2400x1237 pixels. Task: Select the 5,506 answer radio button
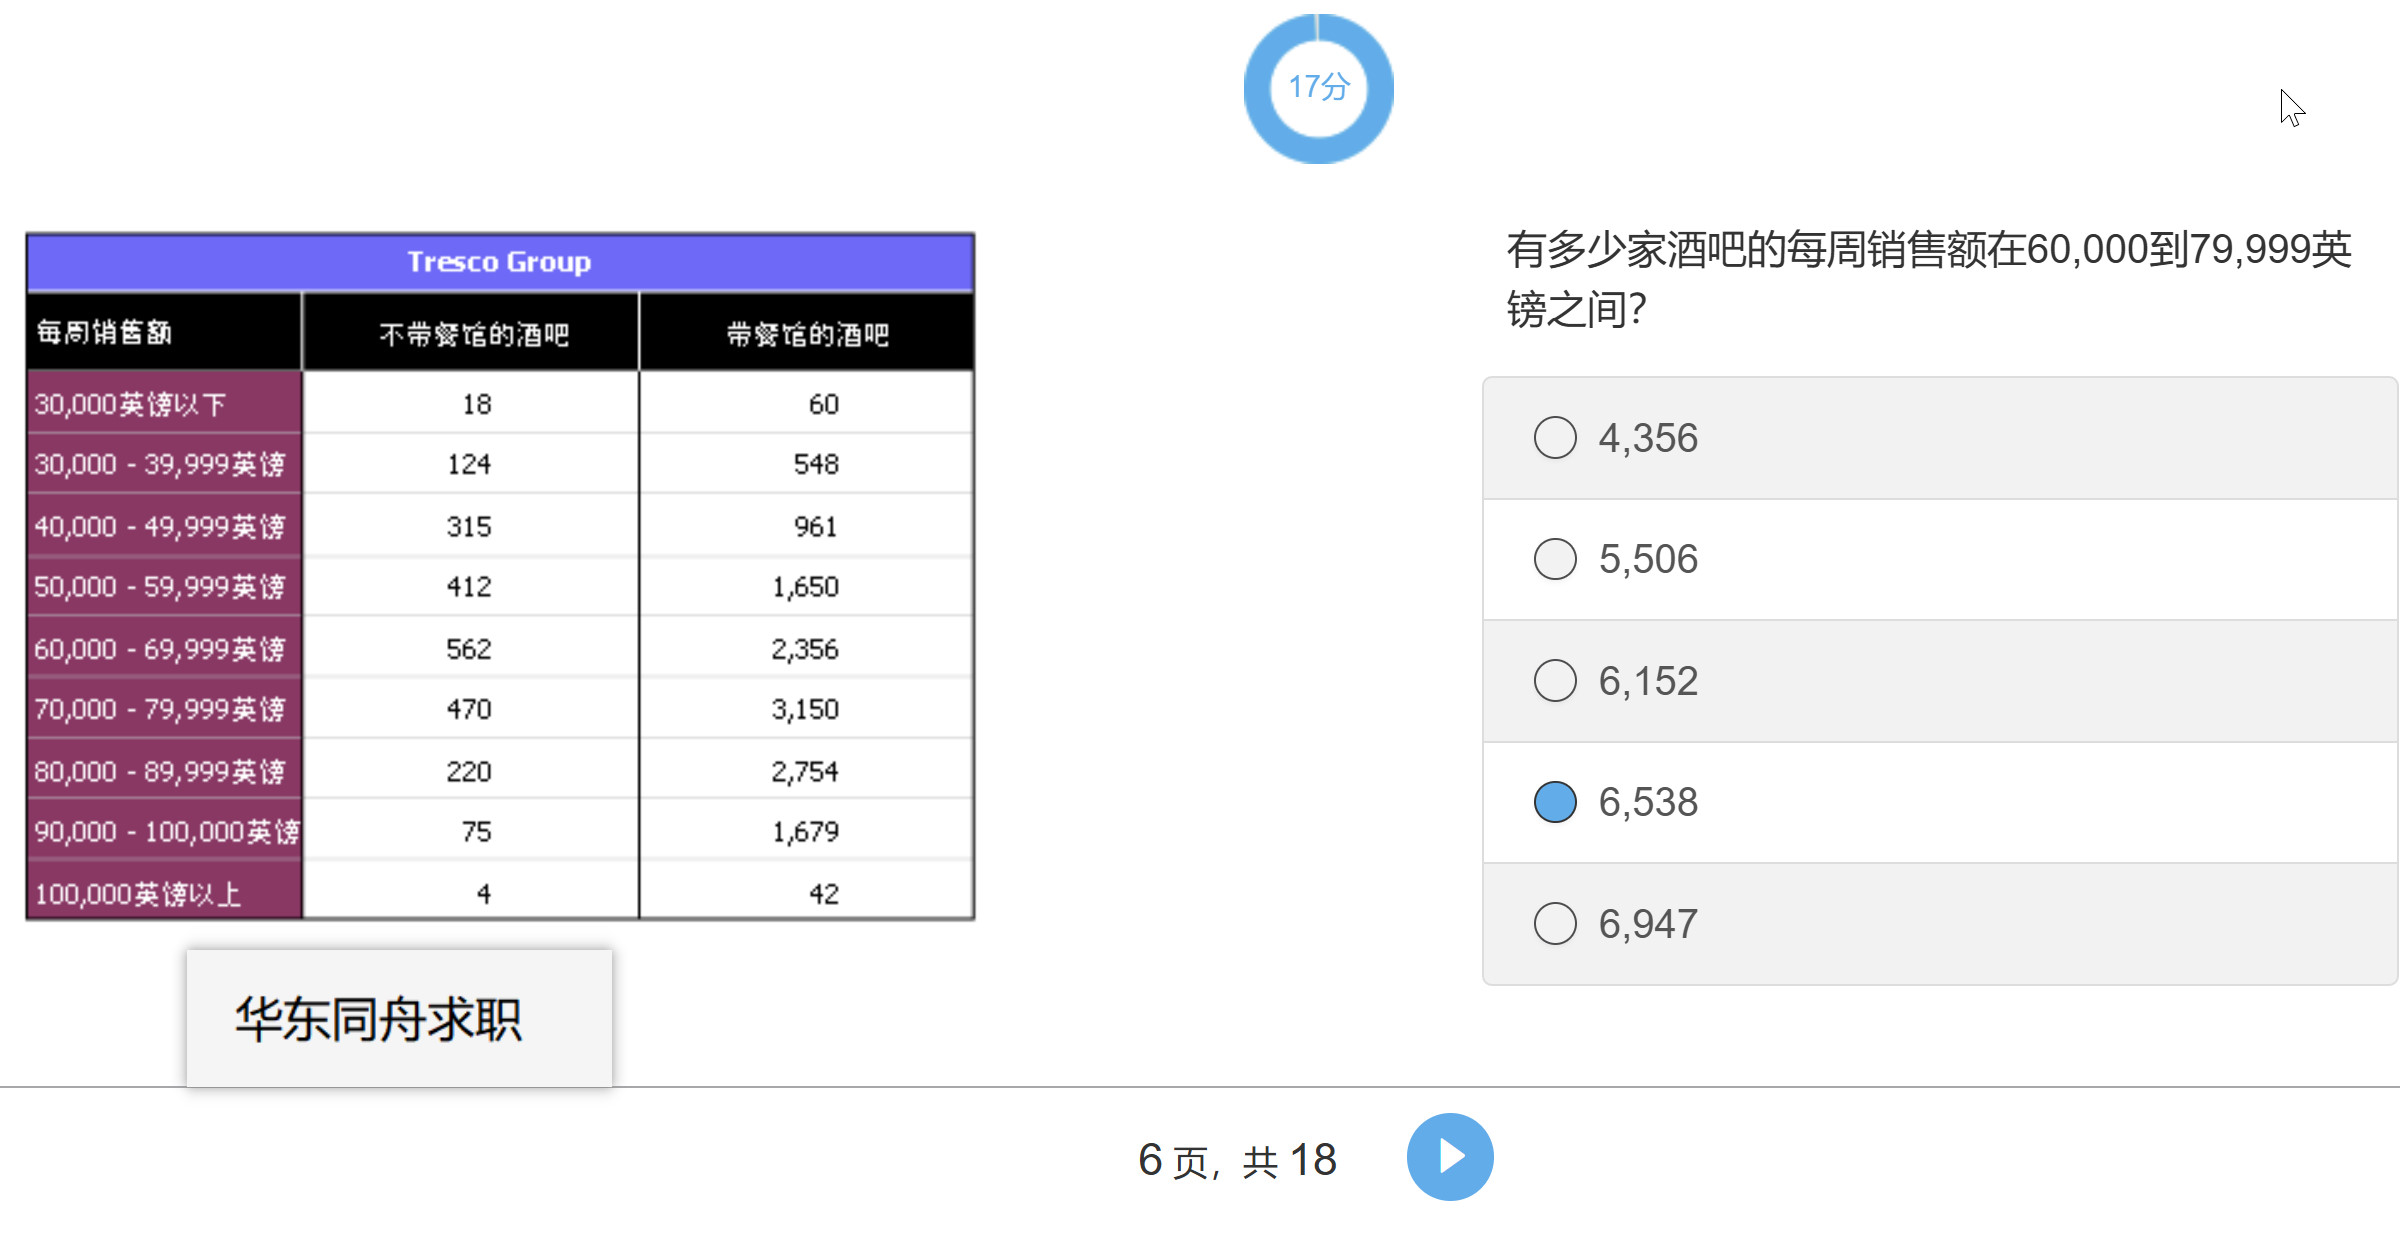coord(1555,559)
